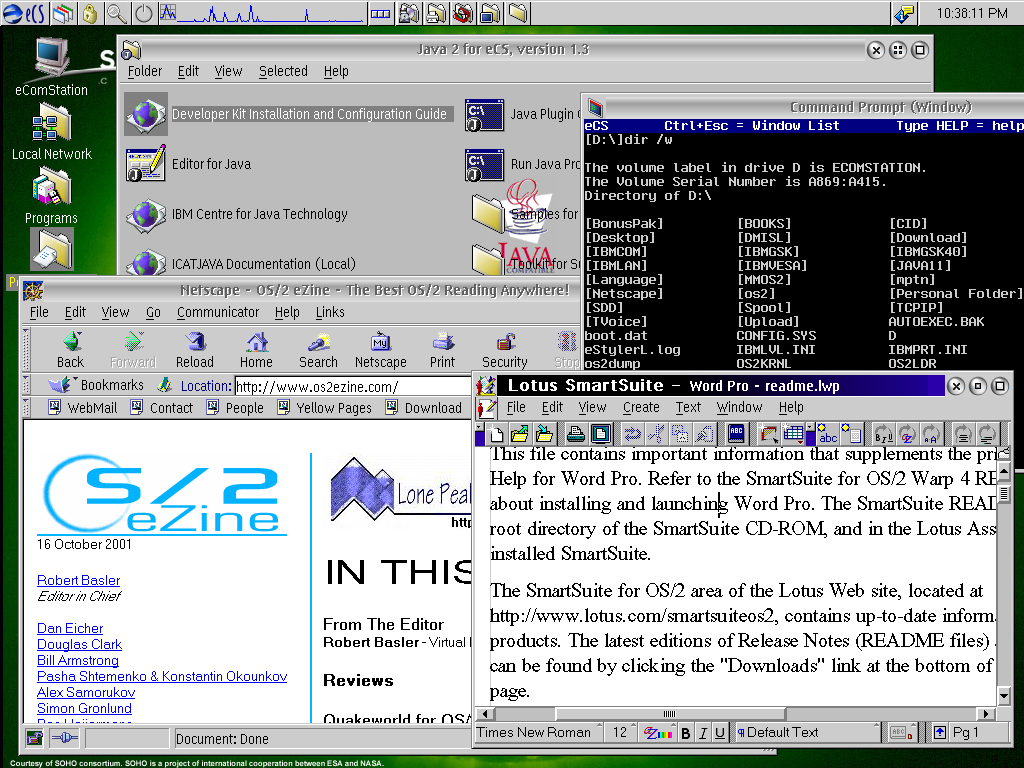Screen dimensions: 1024x768
Task: Open the Default Text style dropdown
Action: click(807, 732)
